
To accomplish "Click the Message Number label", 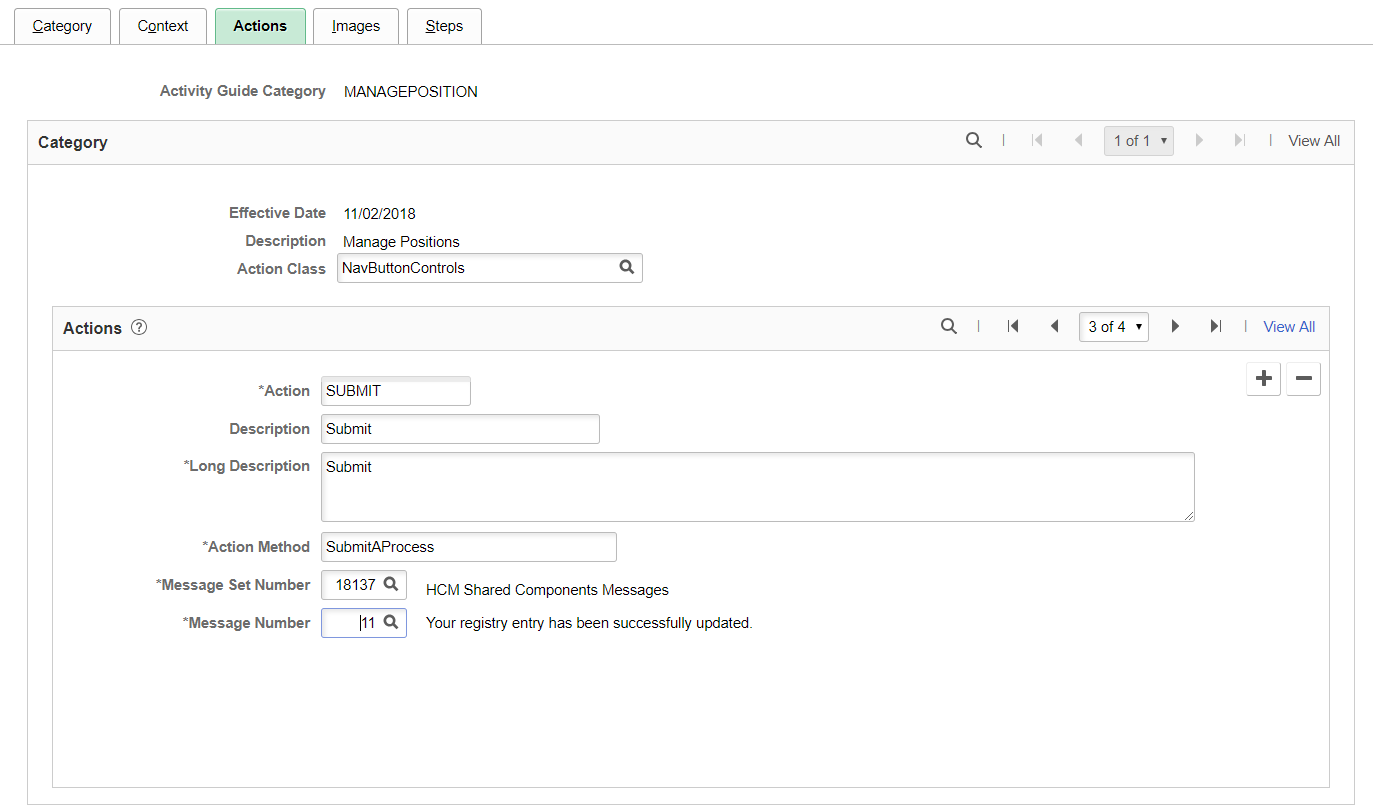I will 246,623.
